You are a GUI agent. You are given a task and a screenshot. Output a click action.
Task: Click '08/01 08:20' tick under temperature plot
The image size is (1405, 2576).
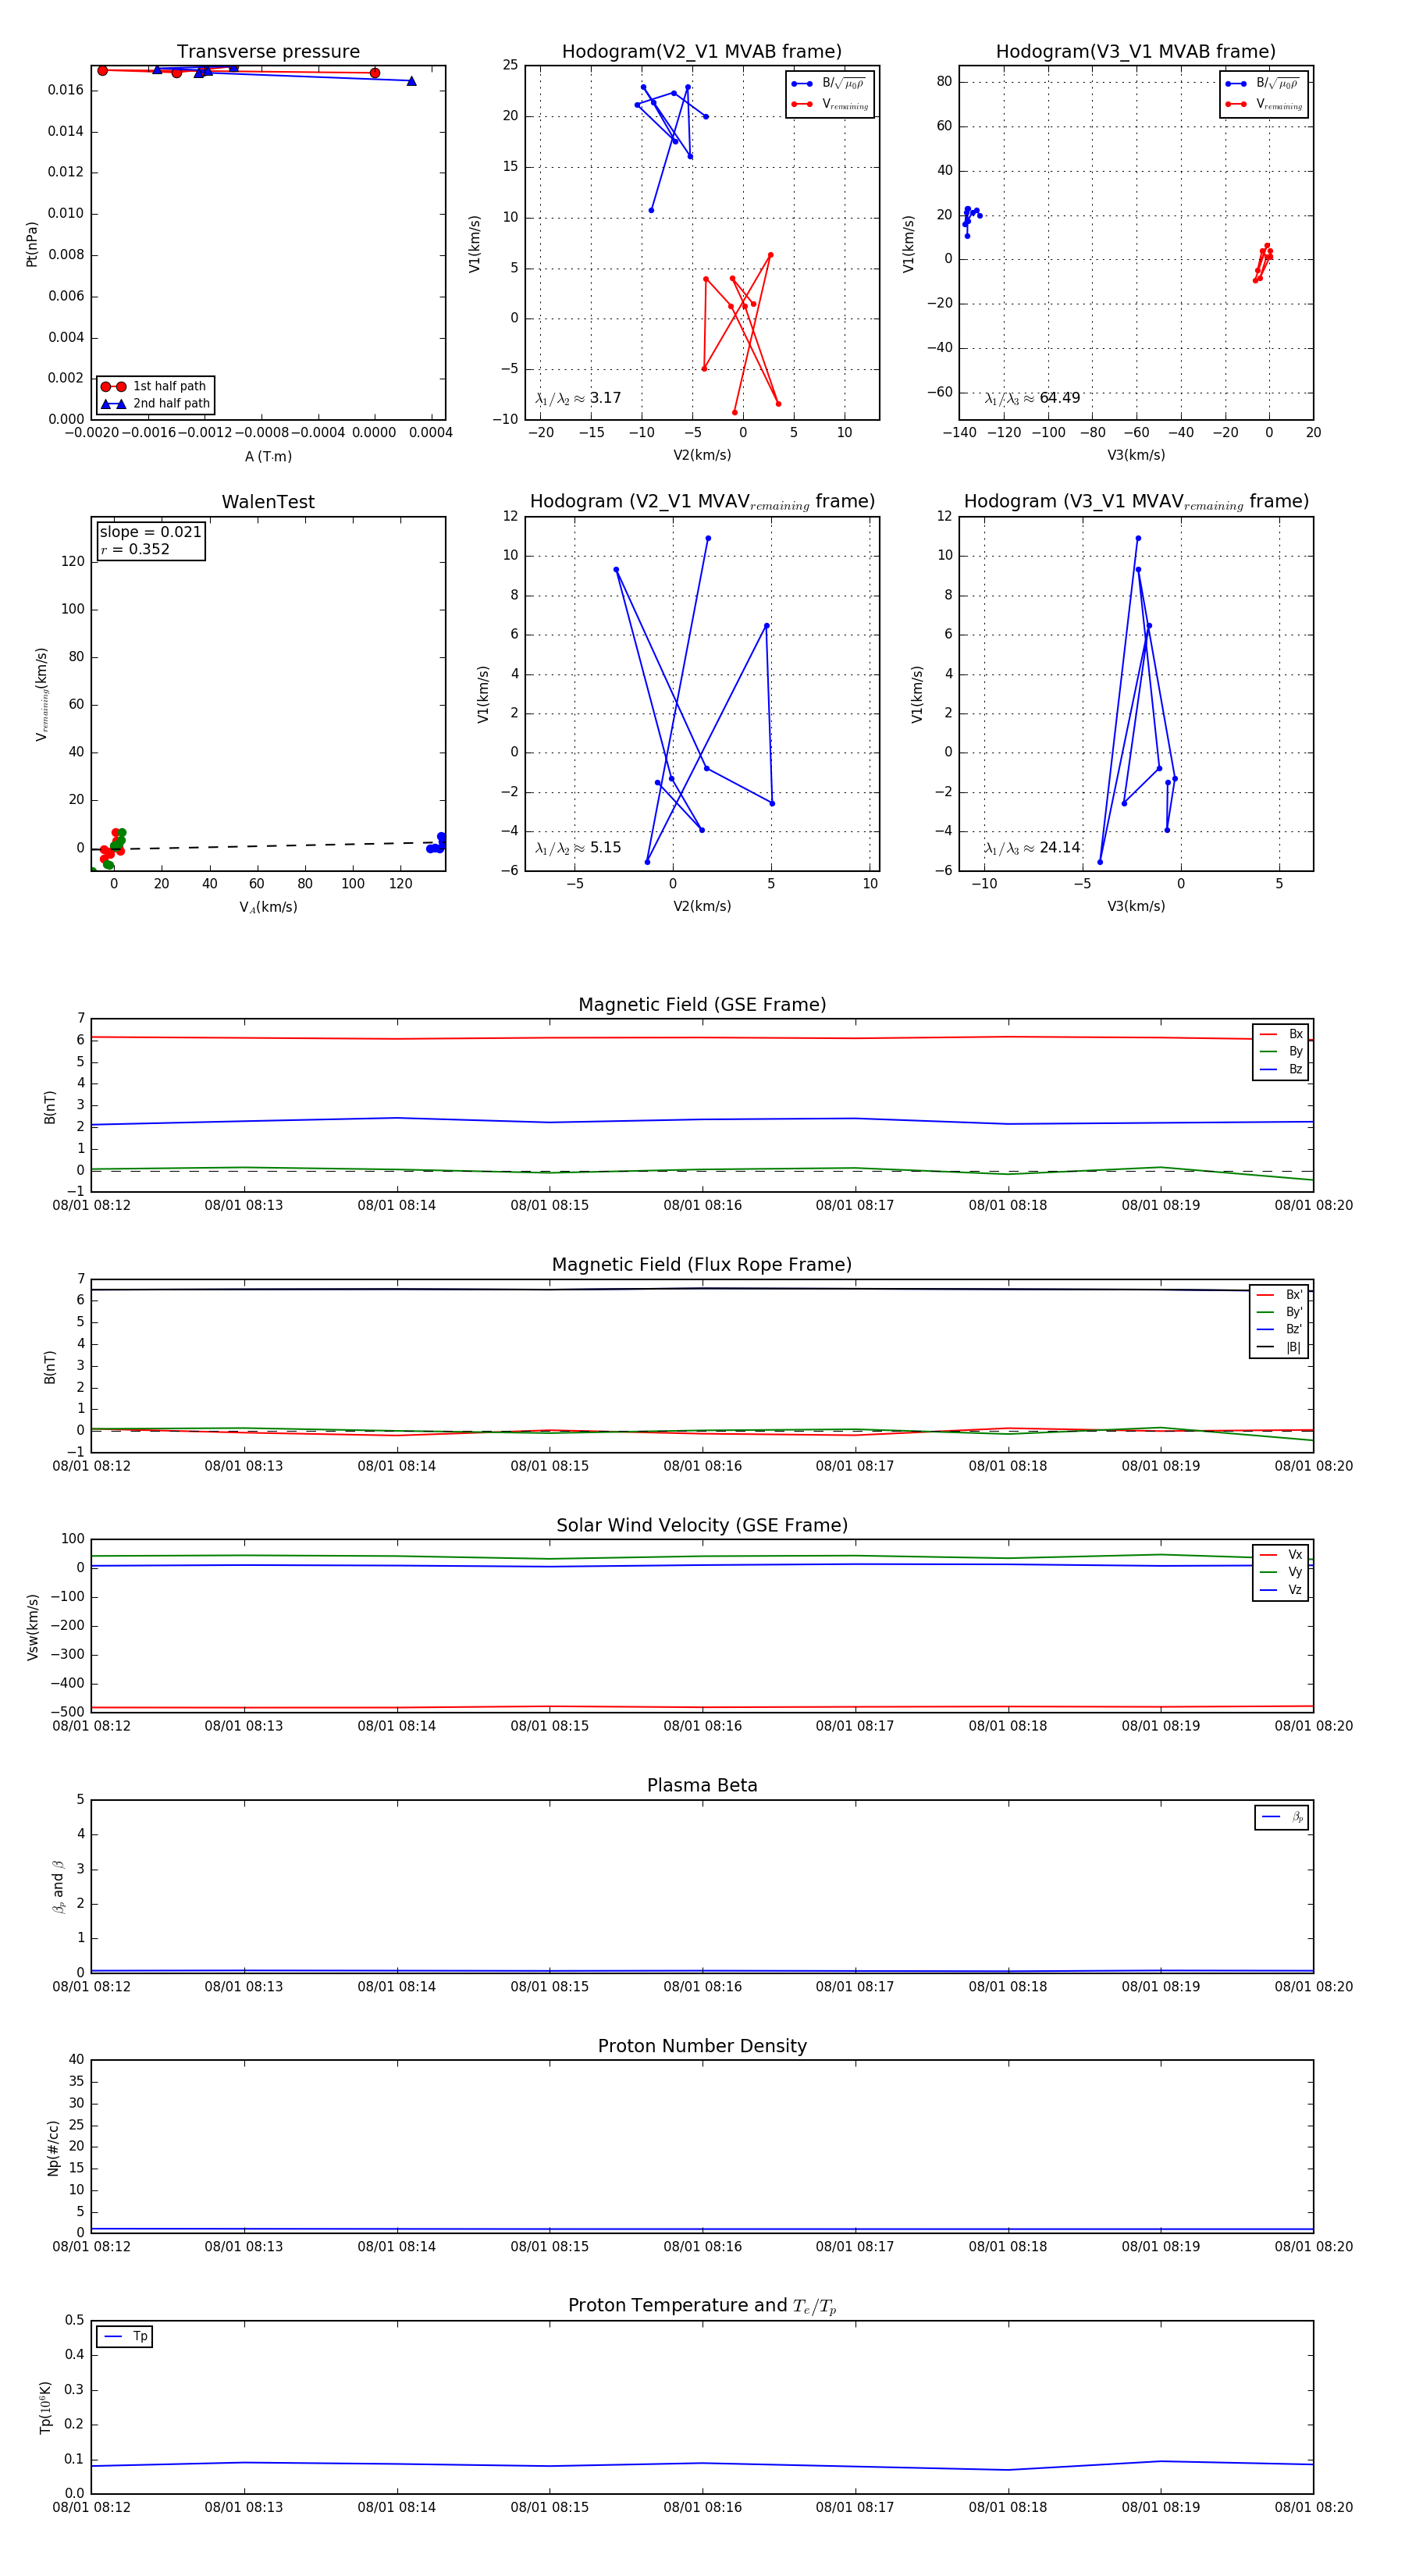[x=1313, y=2507]
